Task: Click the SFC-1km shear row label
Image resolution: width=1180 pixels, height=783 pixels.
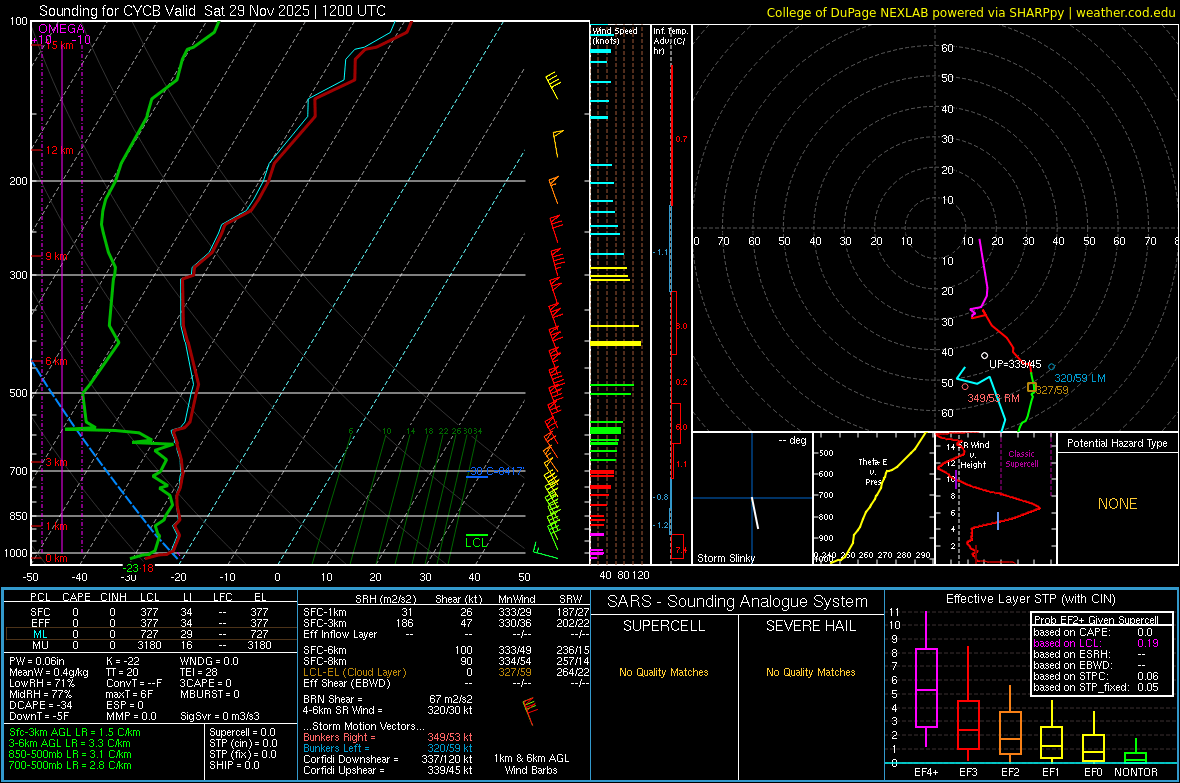Action: click(325, 612)
